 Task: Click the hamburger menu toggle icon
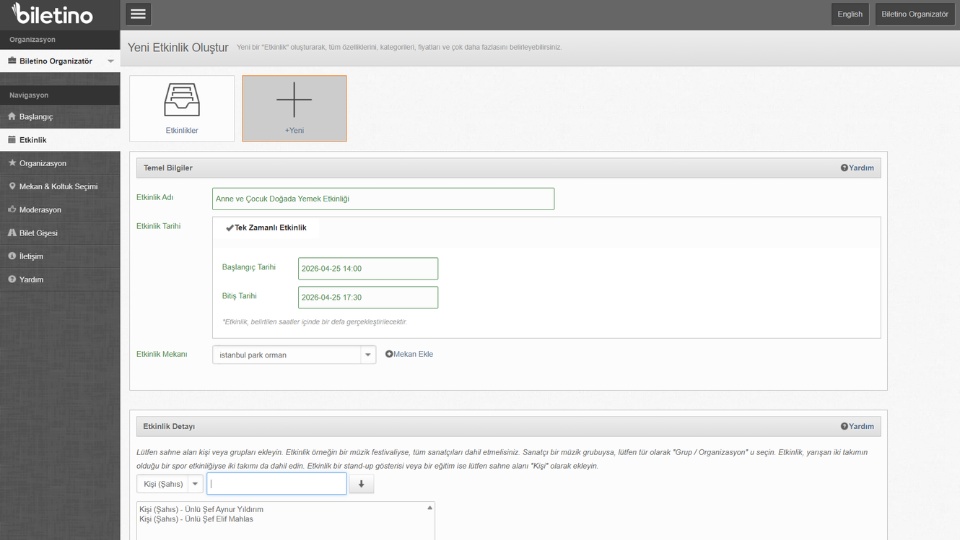click(x=139, y=14)
